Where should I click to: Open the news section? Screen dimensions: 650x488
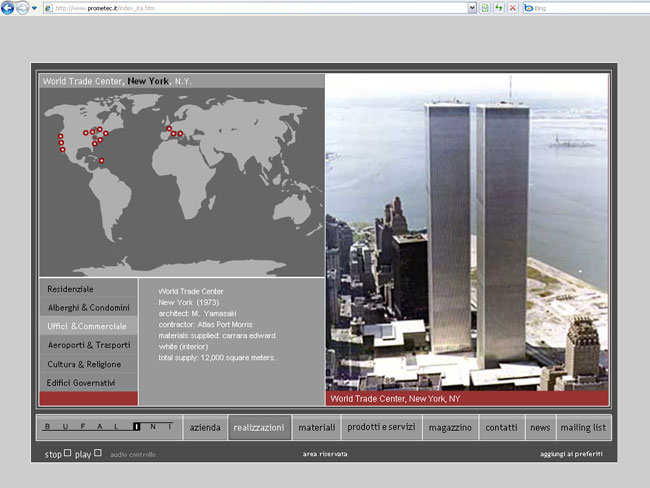tap(540, 427)
